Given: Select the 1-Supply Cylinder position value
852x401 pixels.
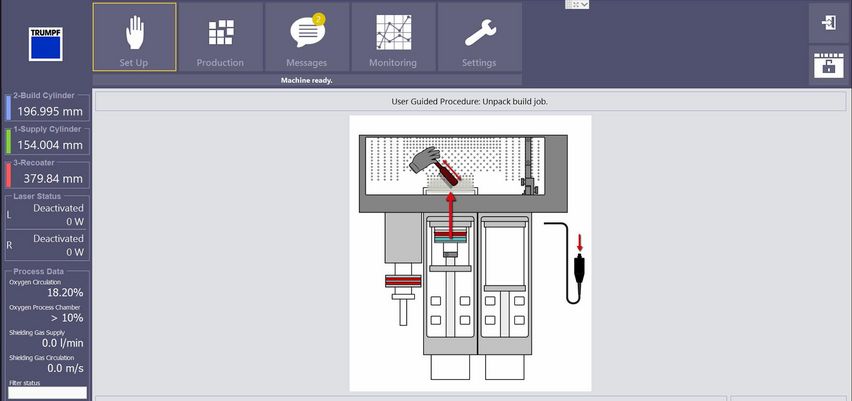Looking at the screenshot, I should [x=50, y=145].
